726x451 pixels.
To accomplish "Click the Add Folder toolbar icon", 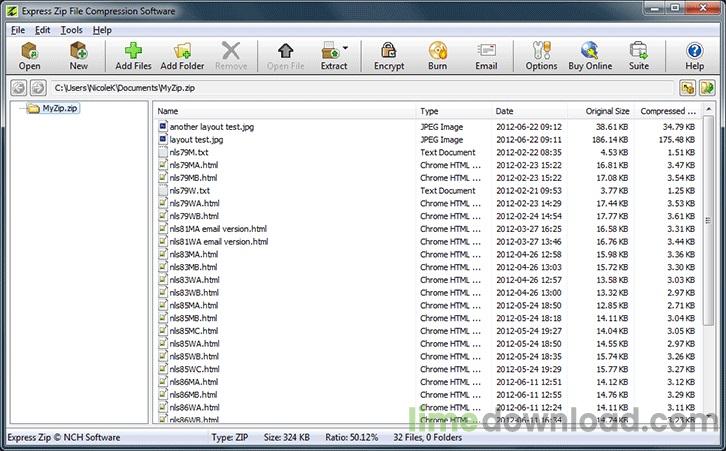I will point(182,56).
